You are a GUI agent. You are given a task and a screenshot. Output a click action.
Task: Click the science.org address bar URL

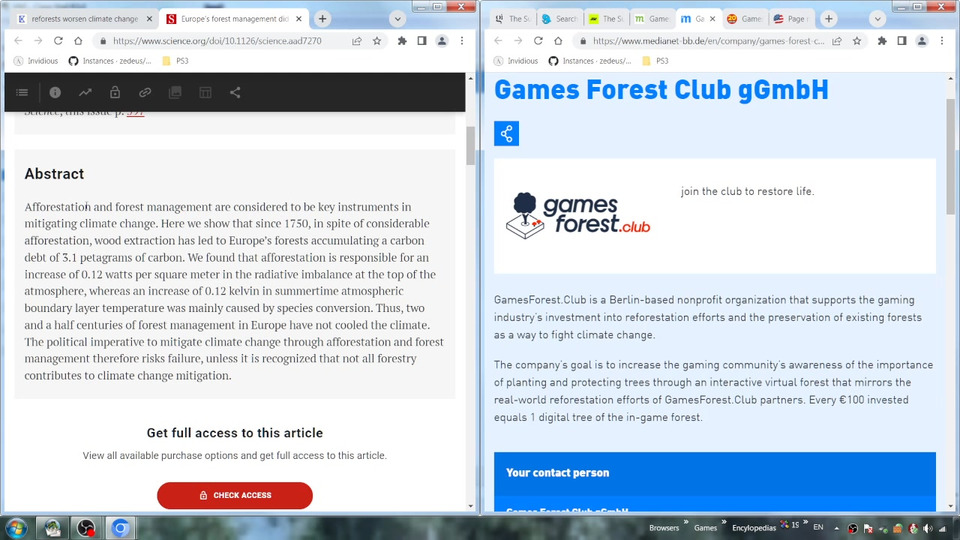pos(217,41)
